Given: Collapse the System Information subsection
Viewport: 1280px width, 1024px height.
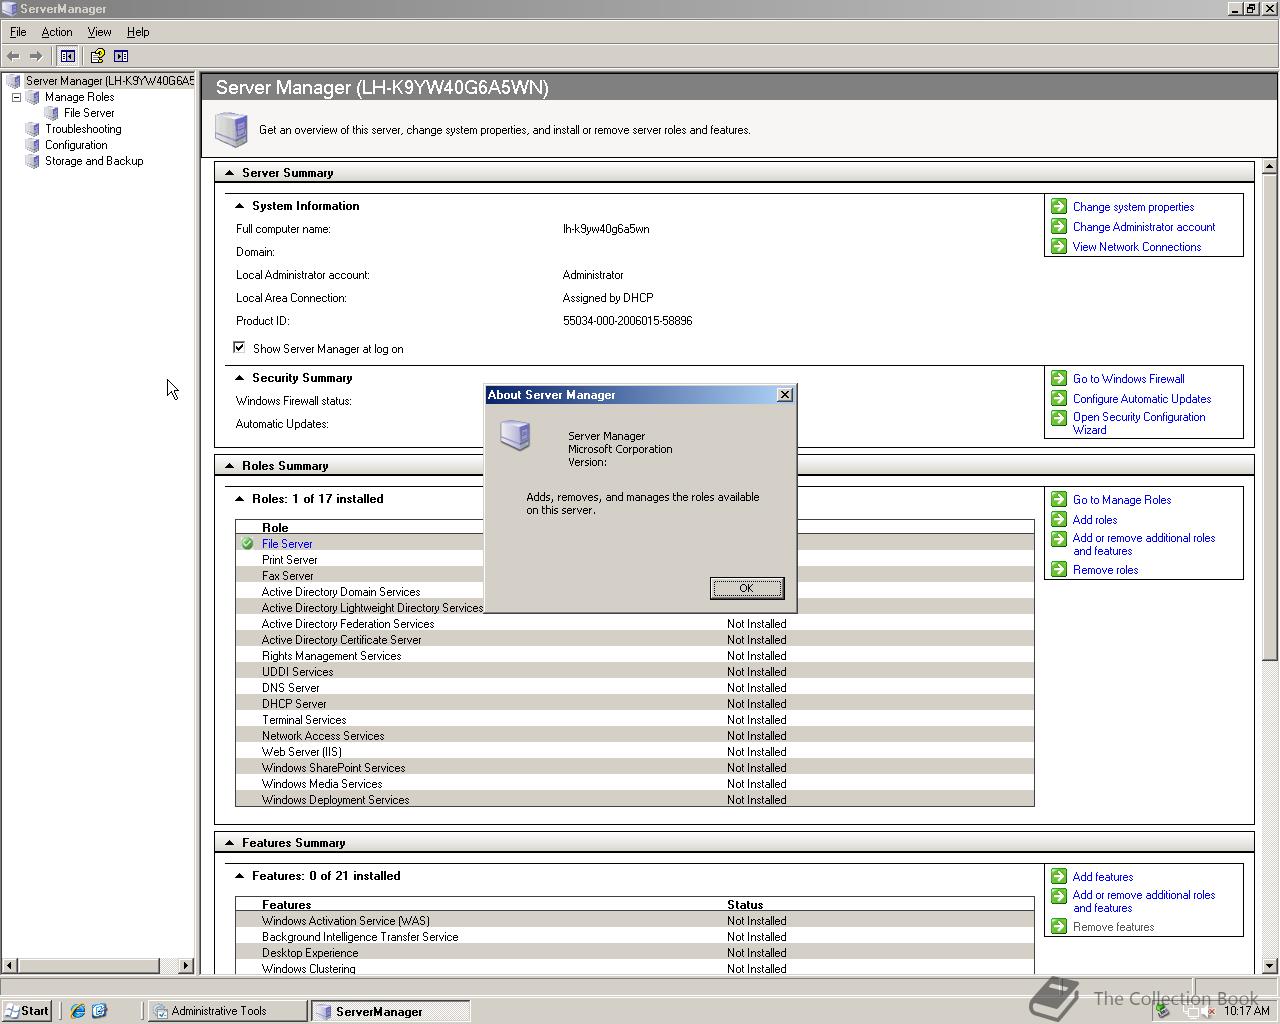Looking at the screenshot, I should coord(239,206).
